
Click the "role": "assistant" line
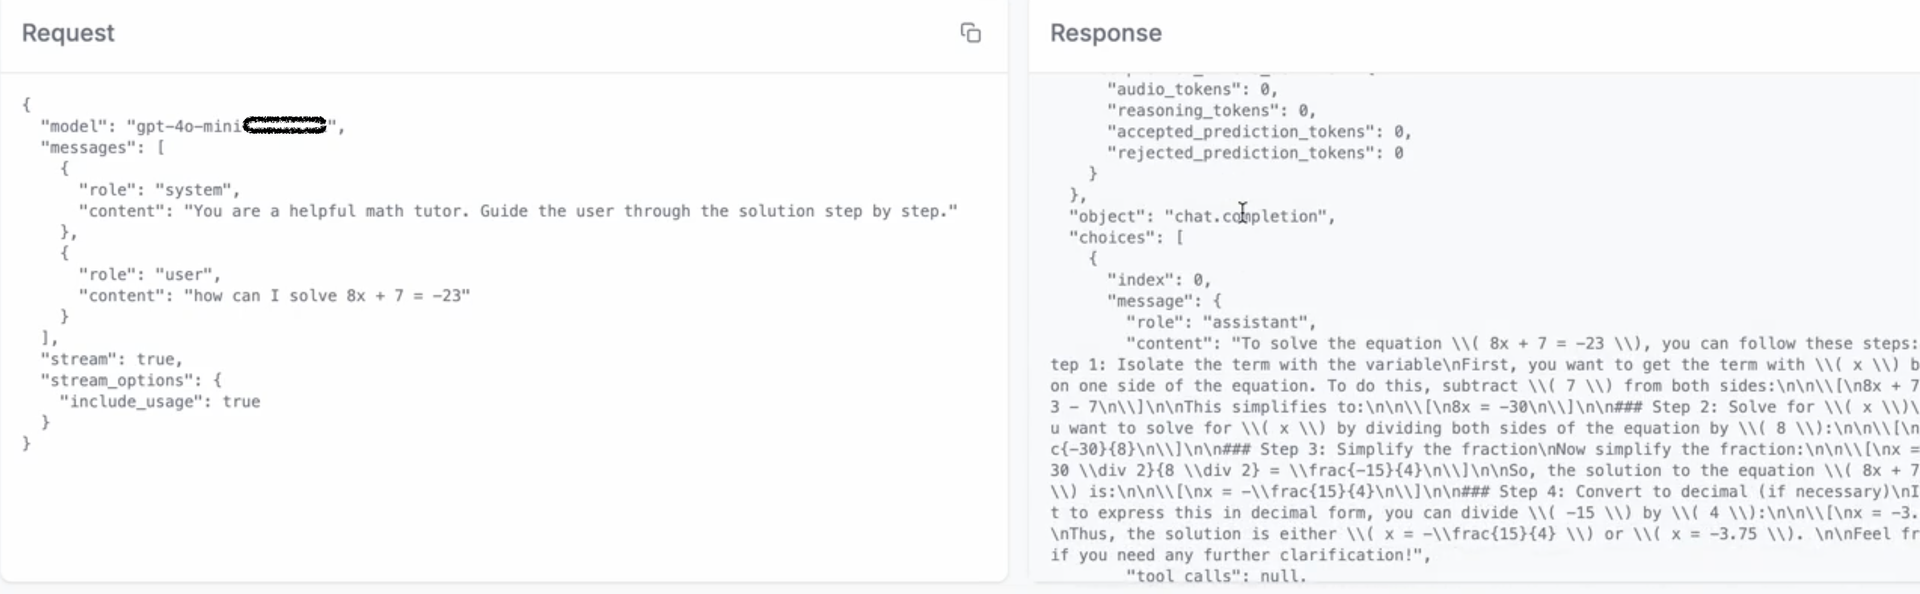tap(1221, 322)
